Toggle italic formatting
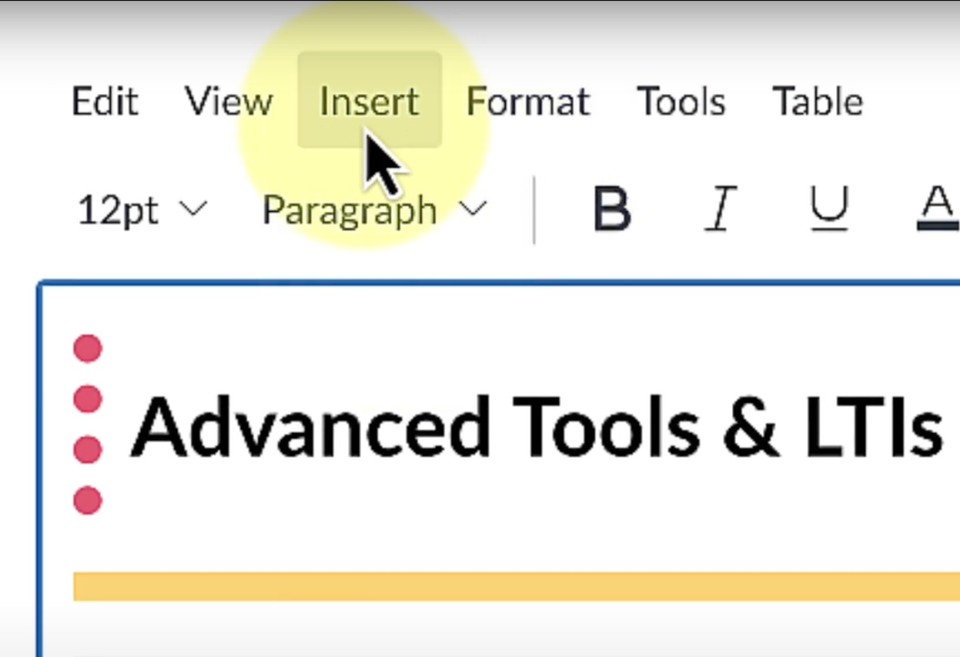Viewport: 960px width, 657px height. (720, 209)
